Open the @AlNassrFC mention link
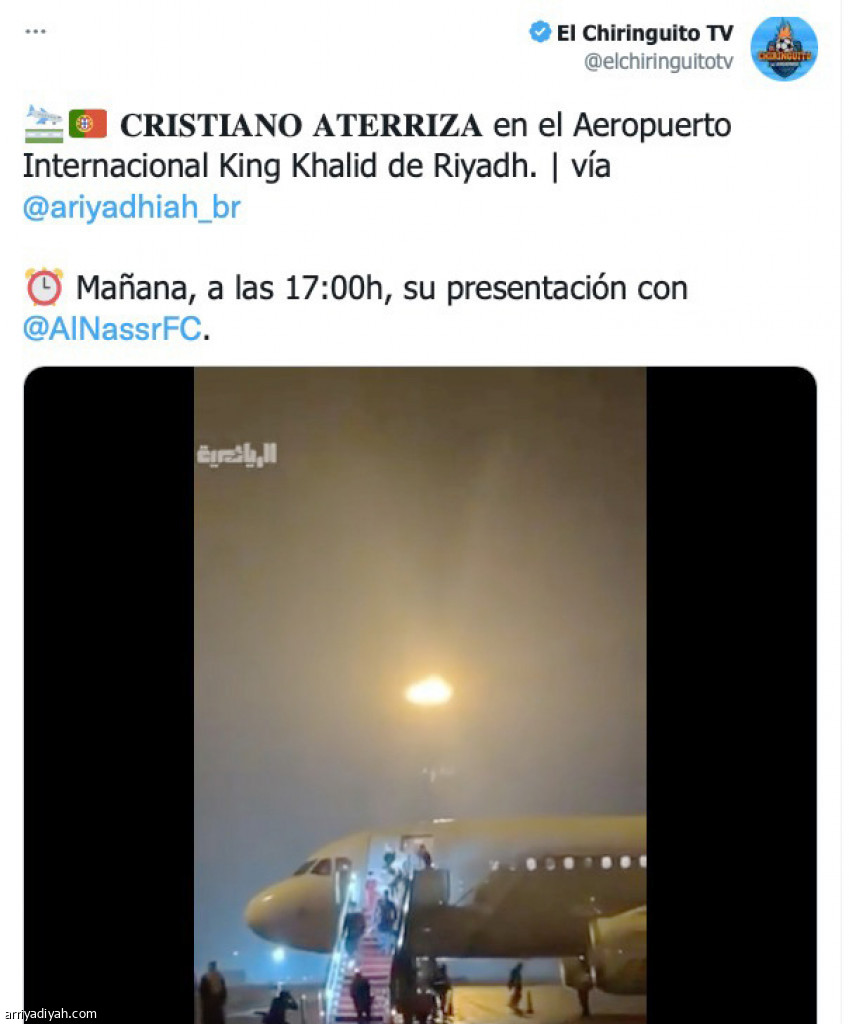The width and height of the screenshot is (849, 1024). pyautogui.click(x=112, y=328)
